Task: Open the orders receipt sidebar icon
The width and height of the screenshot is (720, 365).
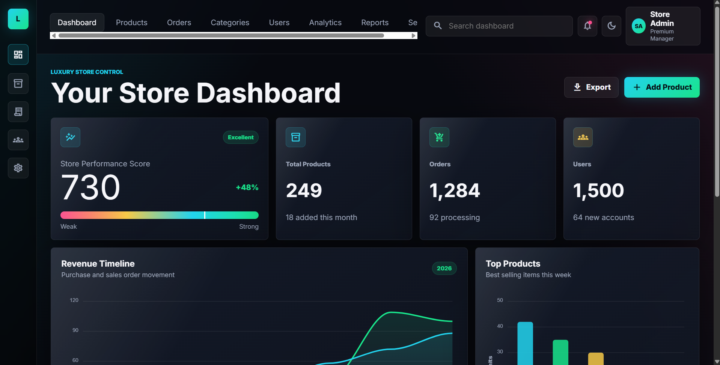Action: (x=18, y=112)
